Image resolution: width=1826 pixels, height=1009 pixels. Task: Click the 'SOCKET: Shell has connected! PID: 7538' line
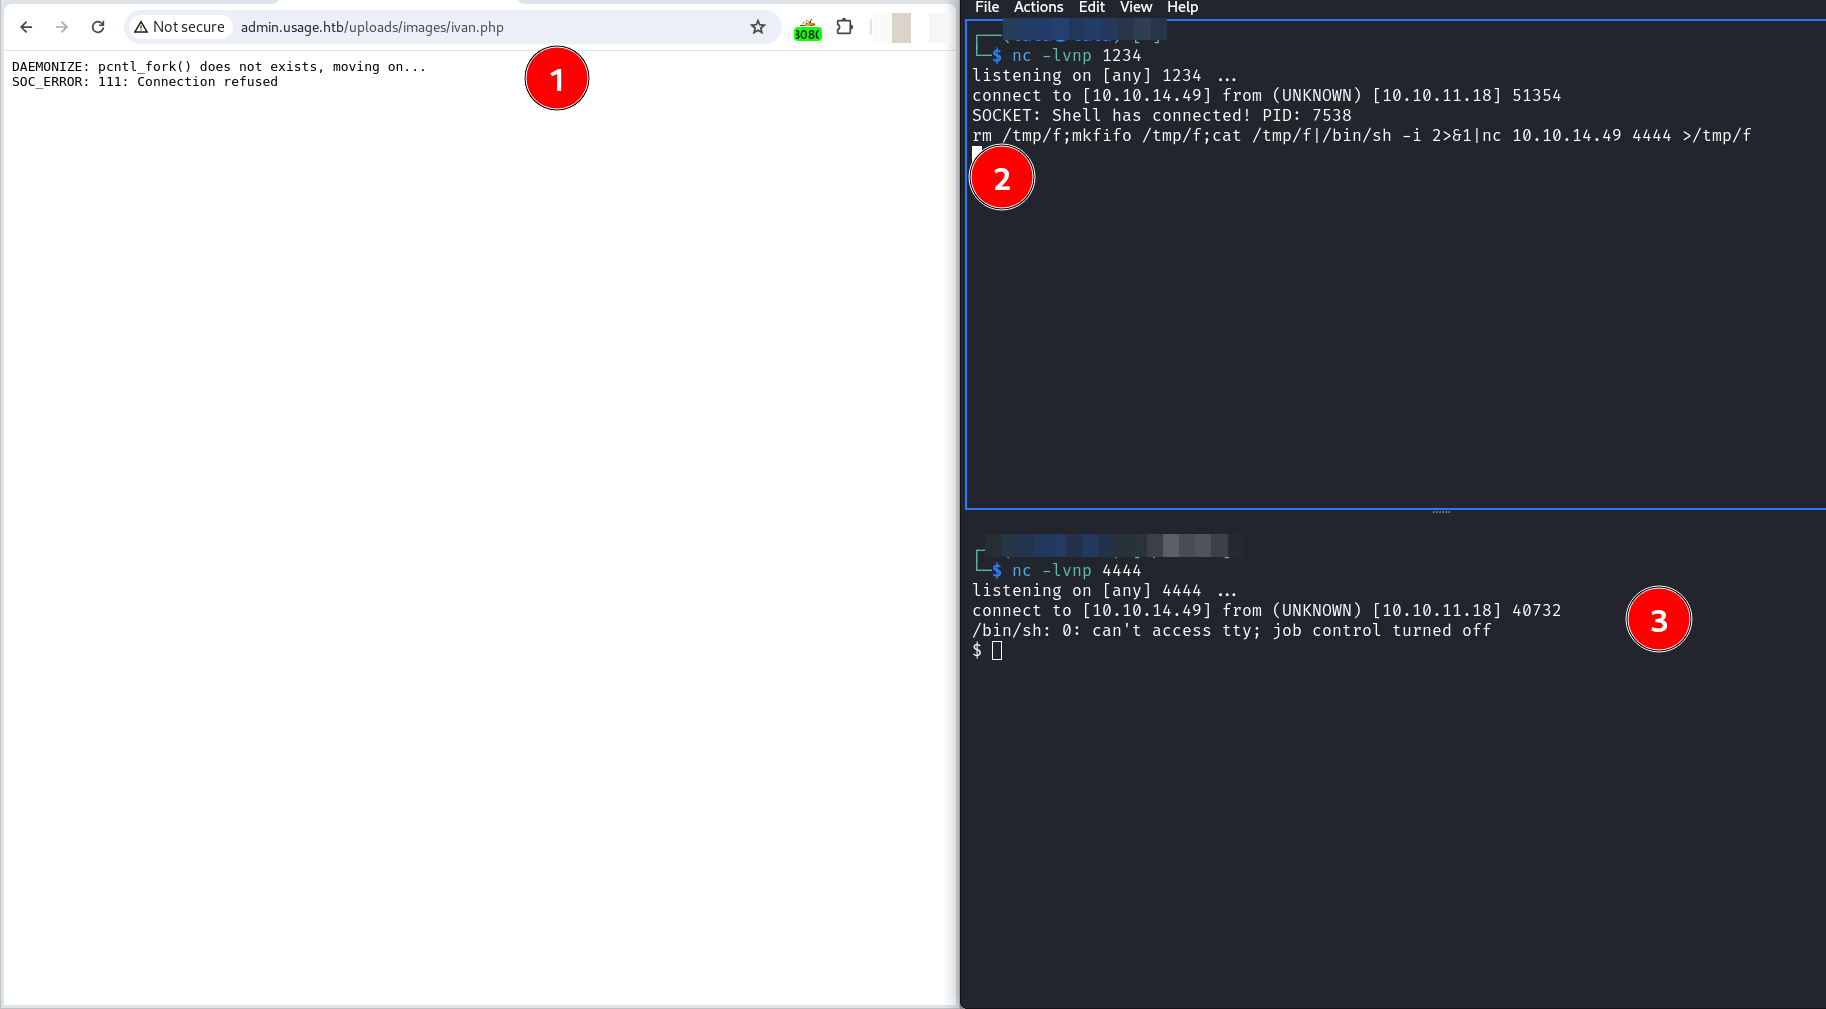1161,116
